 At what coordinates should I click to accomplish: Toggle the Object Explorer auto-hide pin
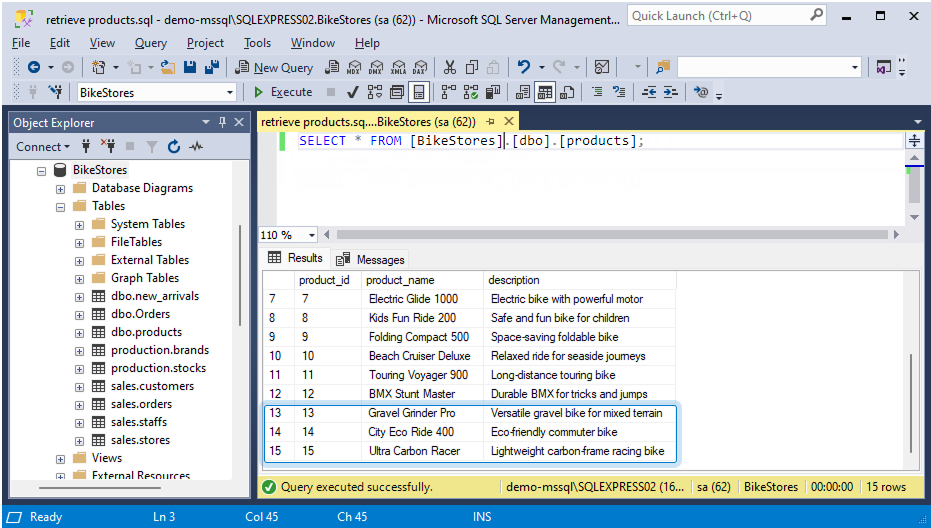coord(223,122)
